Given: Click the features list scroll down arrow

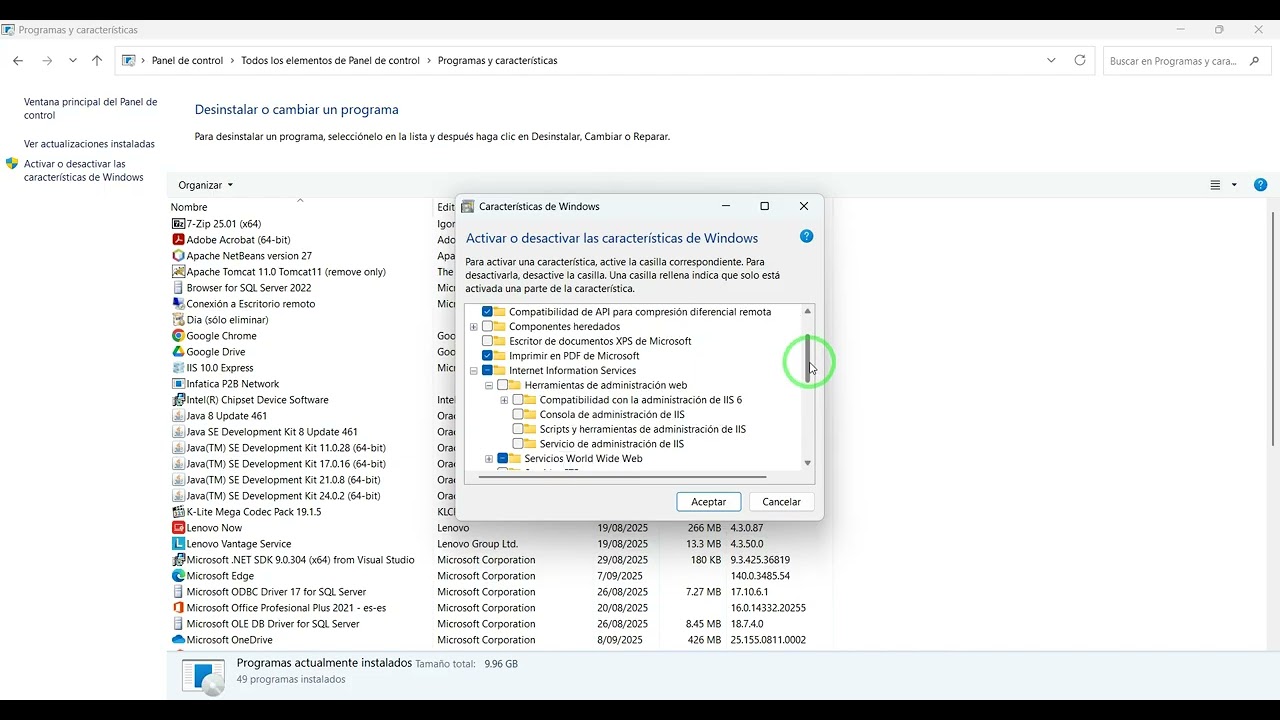Looking at the screenshot, I should click(x=808, y=463).
